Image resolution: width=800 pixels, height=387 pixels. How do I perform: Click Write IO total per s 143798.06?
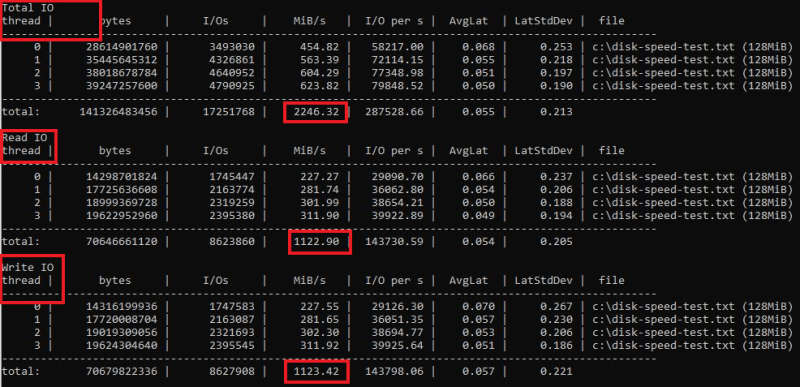tap(395, 372)
